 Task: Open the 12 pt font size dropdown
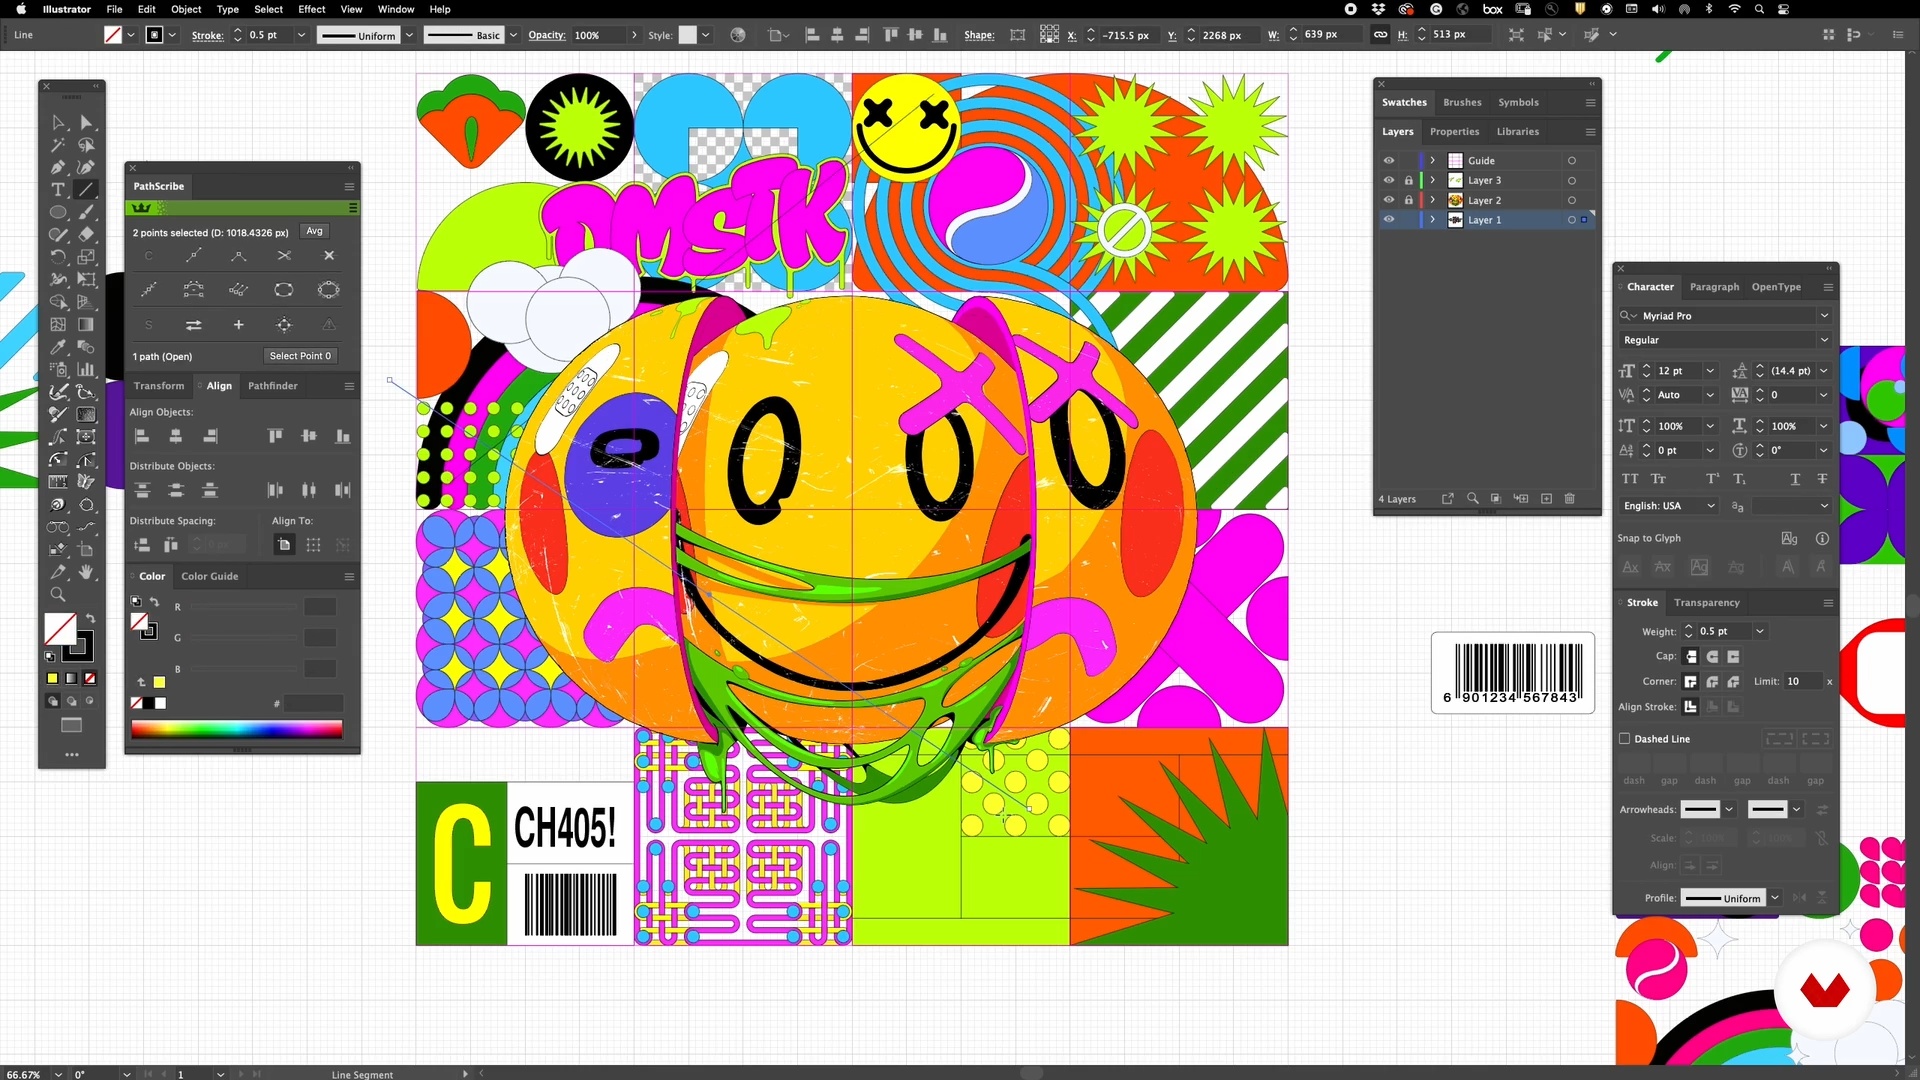[1710, 371]
